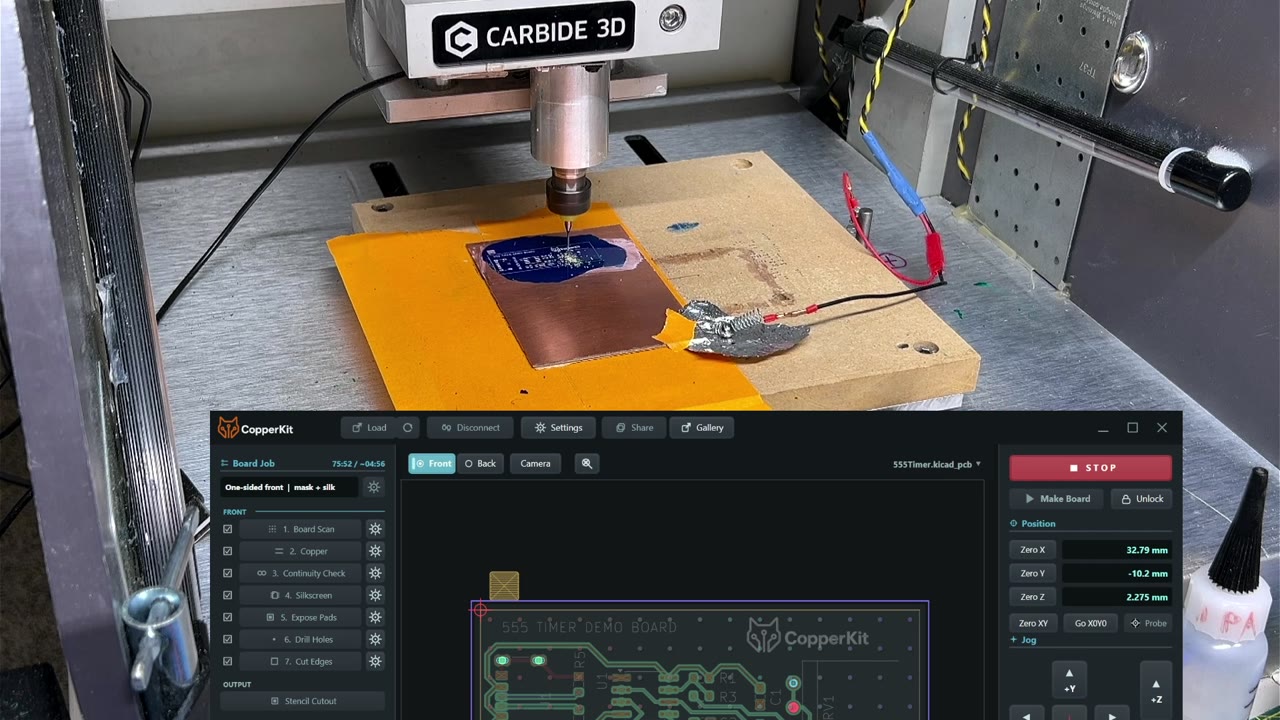The width and height of the screenshot is (1280, 720).
Task: Click the Stencil Cutout output button
Action: tap(303, 701)
